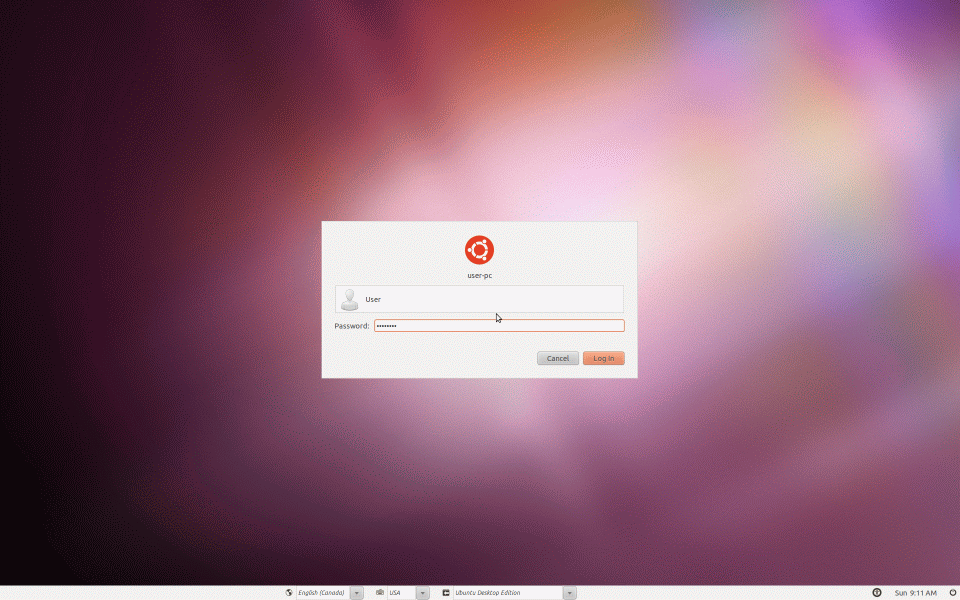The height and width of the screenshot is (600, 960).
Task: Click the Log In button
Action: (x=603, y=357)
